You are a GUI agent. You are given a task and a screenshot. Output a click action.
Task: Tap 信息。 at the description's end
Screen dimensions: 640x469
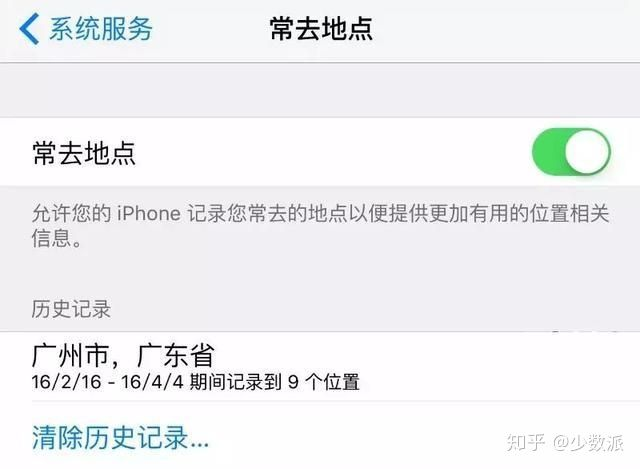coord(56,238)
